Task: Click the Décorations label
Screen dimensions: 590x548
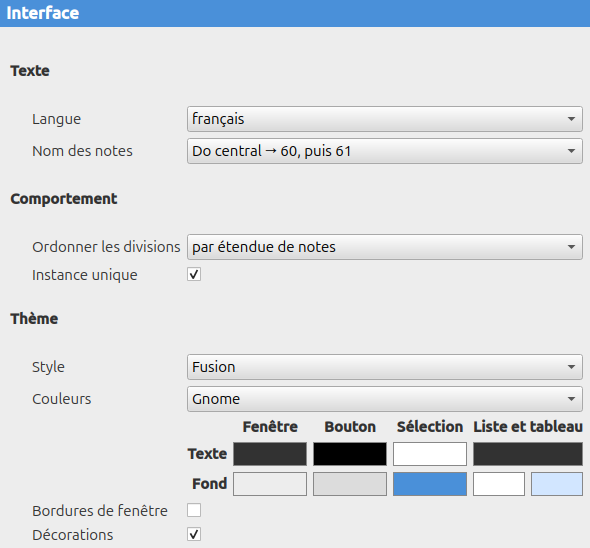Action: click(x=73, y=535)
